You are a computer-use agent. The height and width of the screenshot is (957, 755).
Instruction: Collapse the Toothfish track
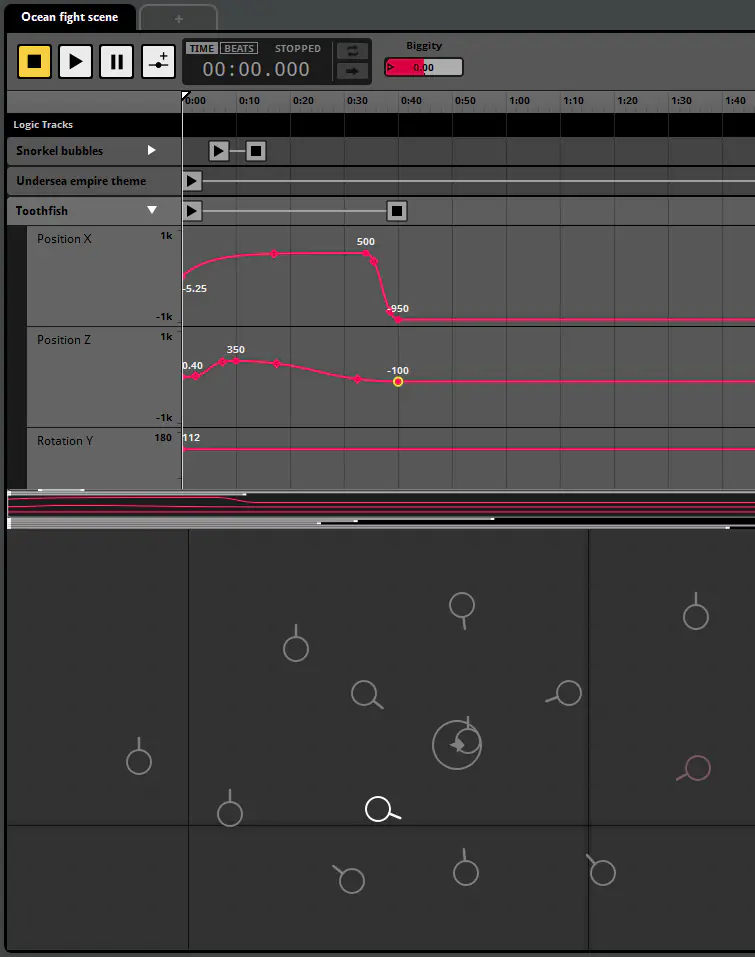[x=152, y=211]
